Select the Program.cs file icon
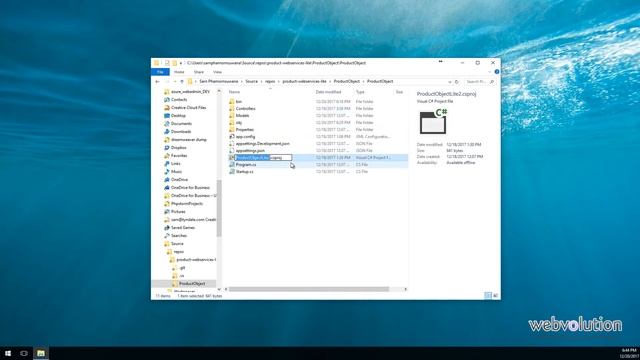The width and height of the screenshot is (640, 360). pos(232,164)
